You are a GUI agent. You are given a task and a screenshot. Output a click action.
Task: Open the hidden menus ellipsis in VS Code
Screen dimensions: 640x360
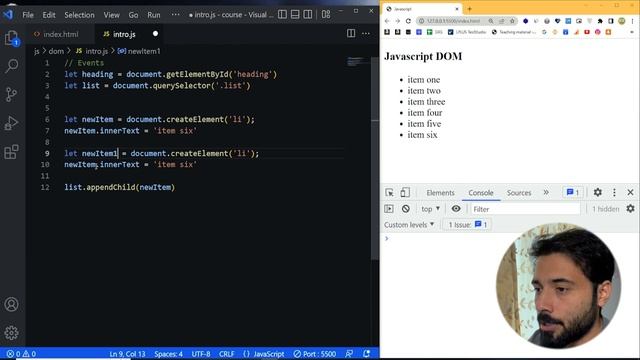(175, 15)
